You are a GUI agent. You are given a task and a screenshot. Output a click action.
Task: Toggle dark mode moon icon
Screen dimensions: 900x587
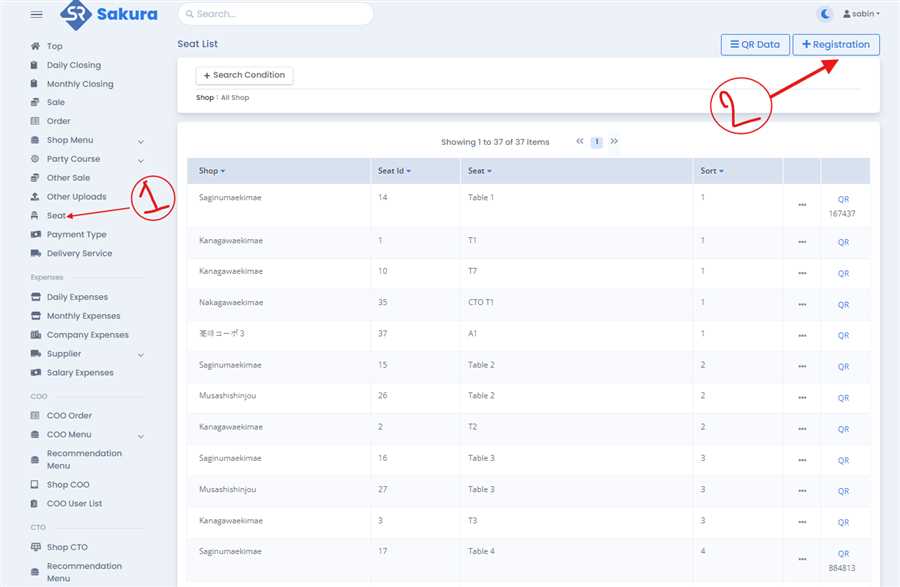pos(825,14)
